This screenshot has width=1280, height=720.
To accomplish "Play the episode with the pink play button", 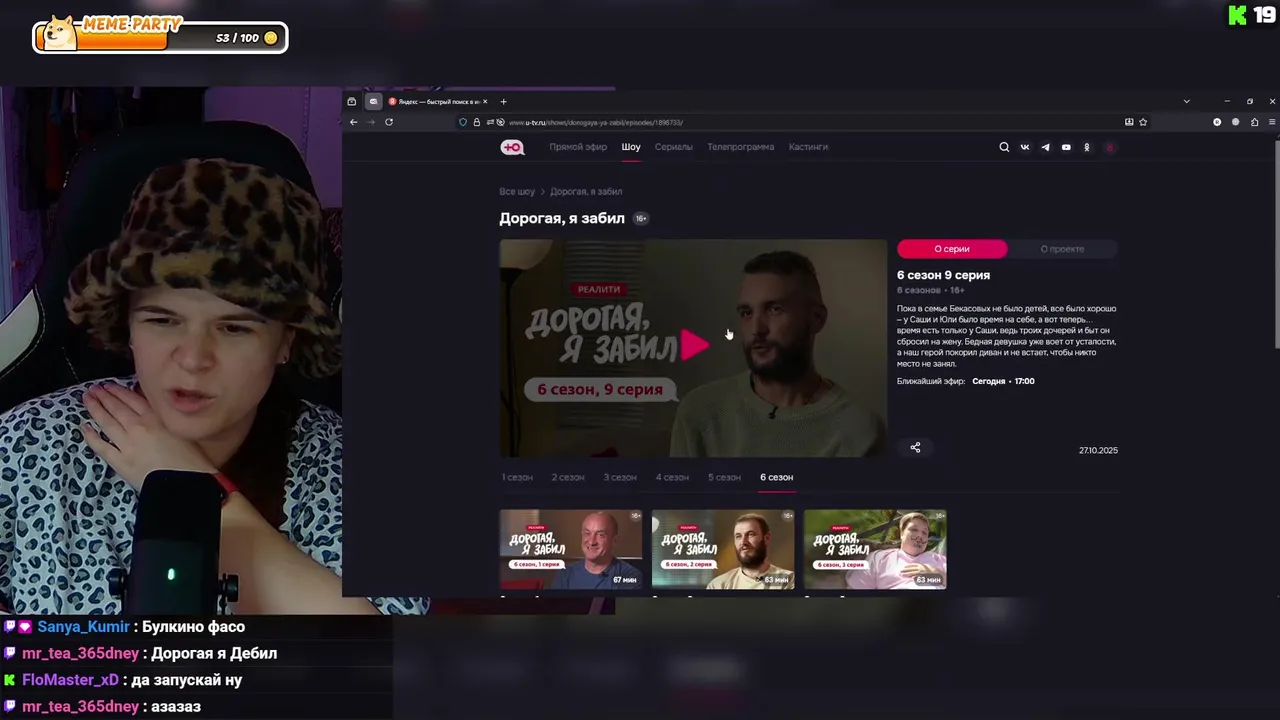I will tap(694, 345).
